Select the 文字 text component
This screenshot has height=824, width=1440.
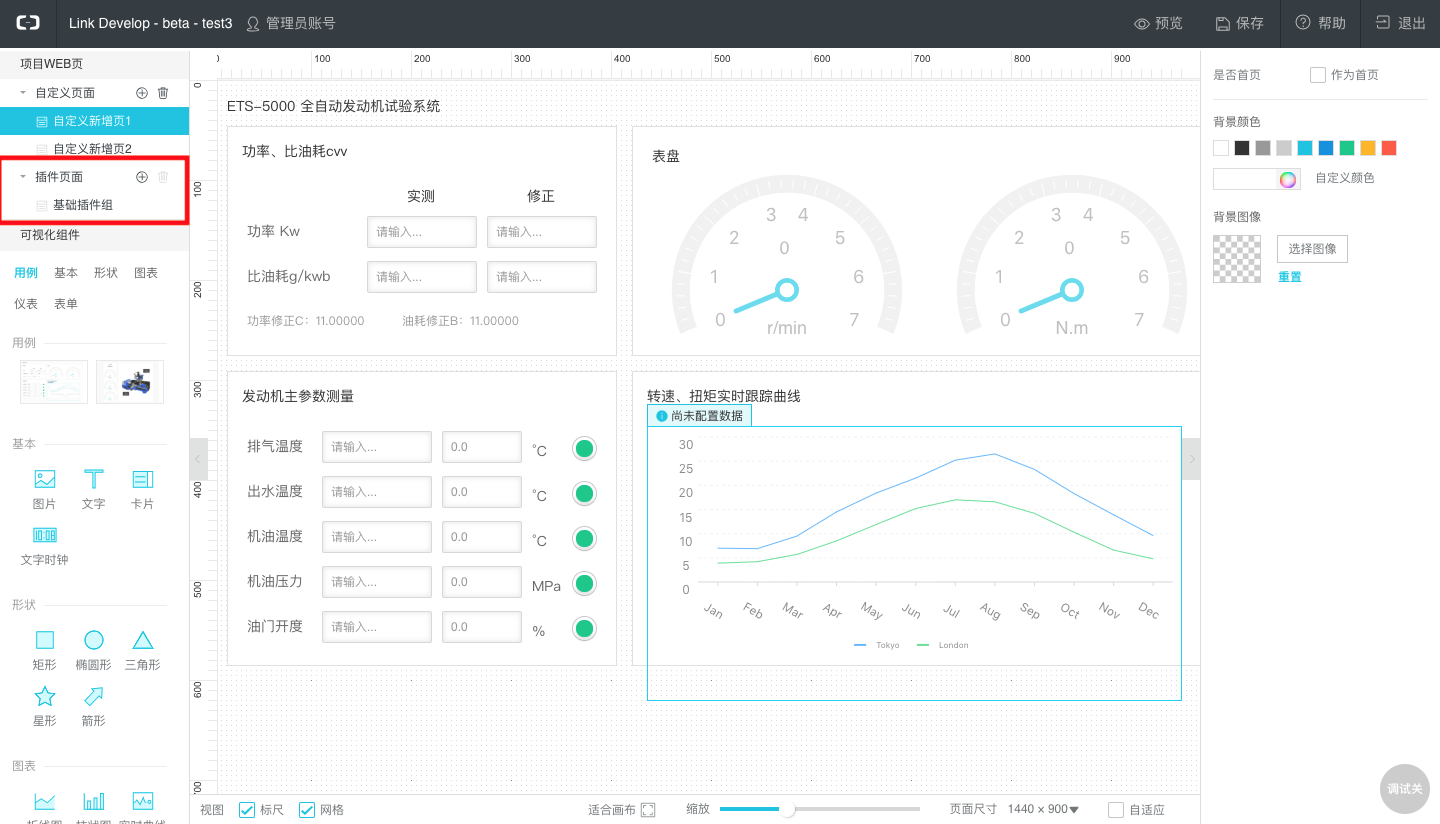point(93,479)
